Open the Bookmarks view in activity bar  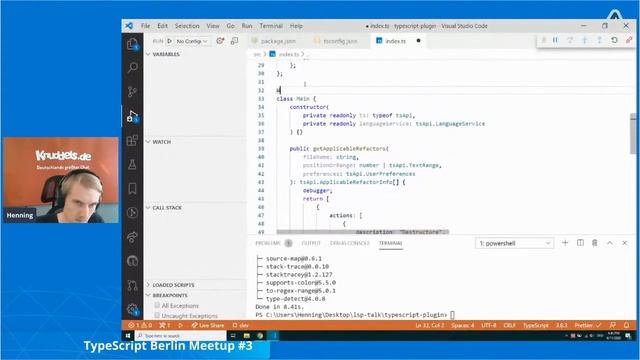(x=132, y=189)
